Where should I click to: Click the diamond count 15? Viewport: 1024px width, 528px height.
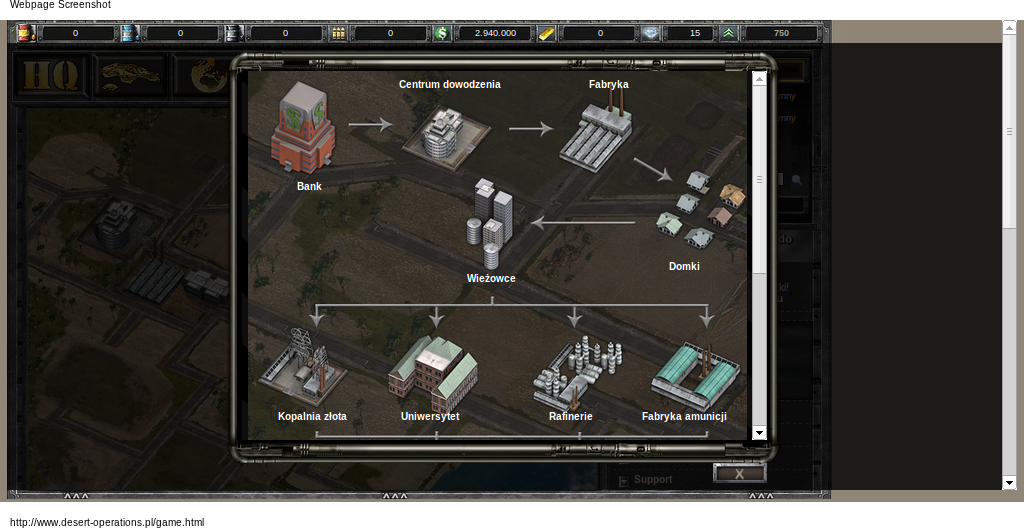[x=694, y=33]
